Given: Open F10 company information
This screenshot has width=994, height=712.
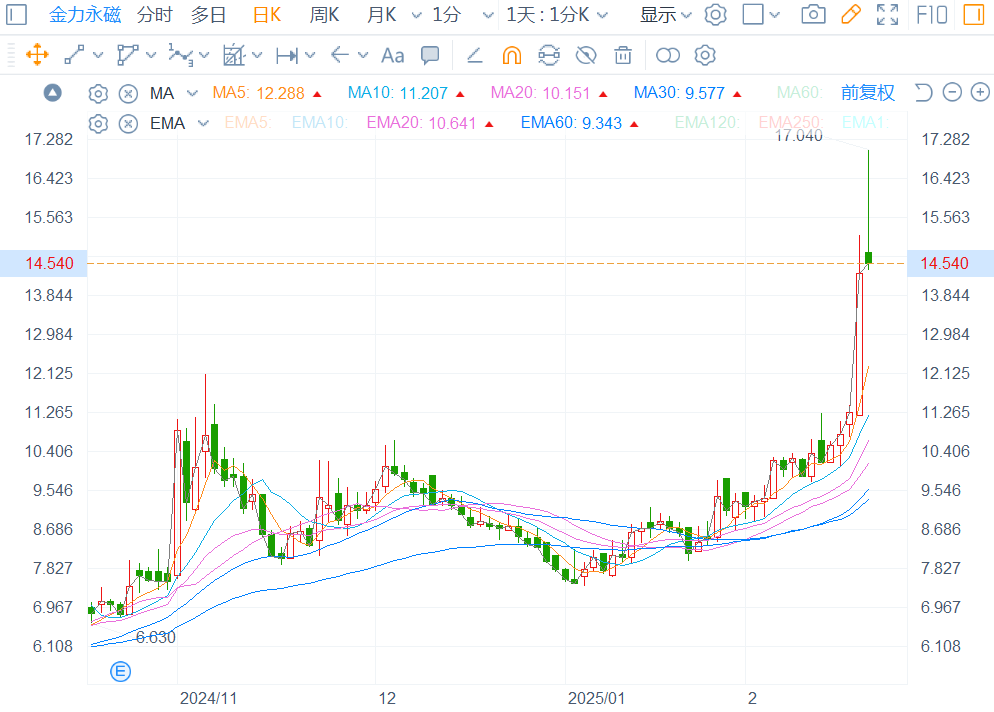Looking at the screenshot, I should (x=932, y=15).
